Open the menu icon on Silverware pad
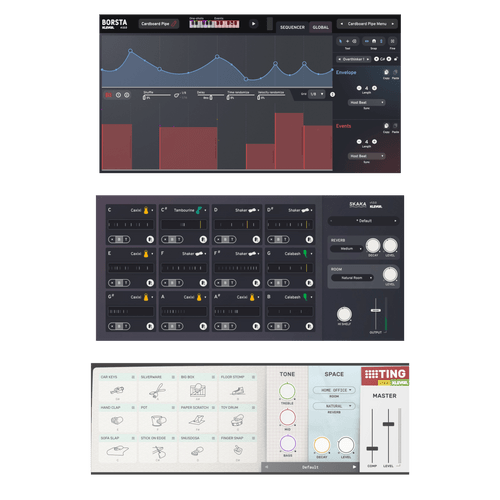Screen dimensions: 500x500 pyautogui.click(x=173, y=377)
